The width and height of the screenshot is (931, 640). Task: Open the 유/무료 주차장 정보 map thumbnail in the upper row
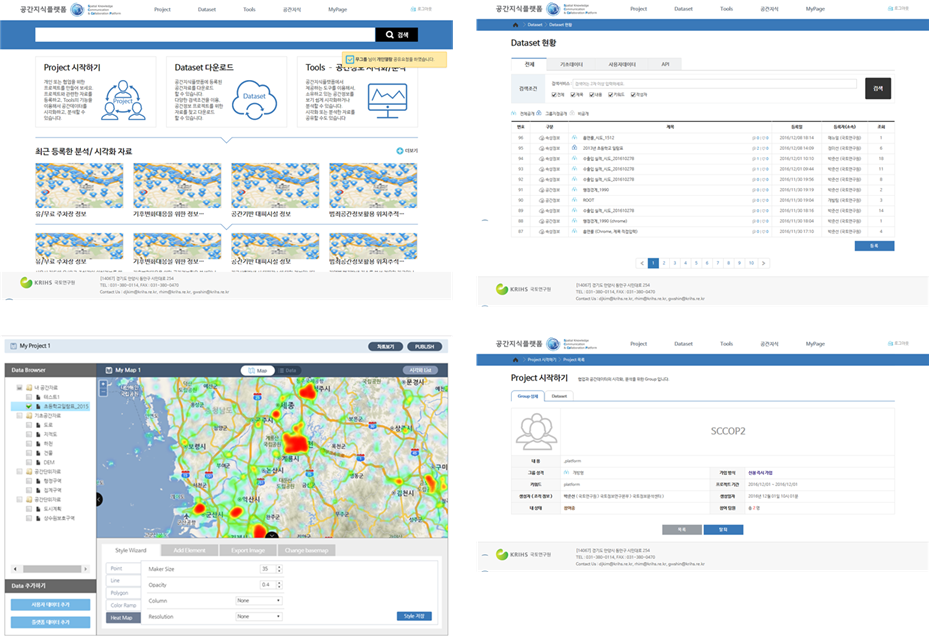coord(79,186)
